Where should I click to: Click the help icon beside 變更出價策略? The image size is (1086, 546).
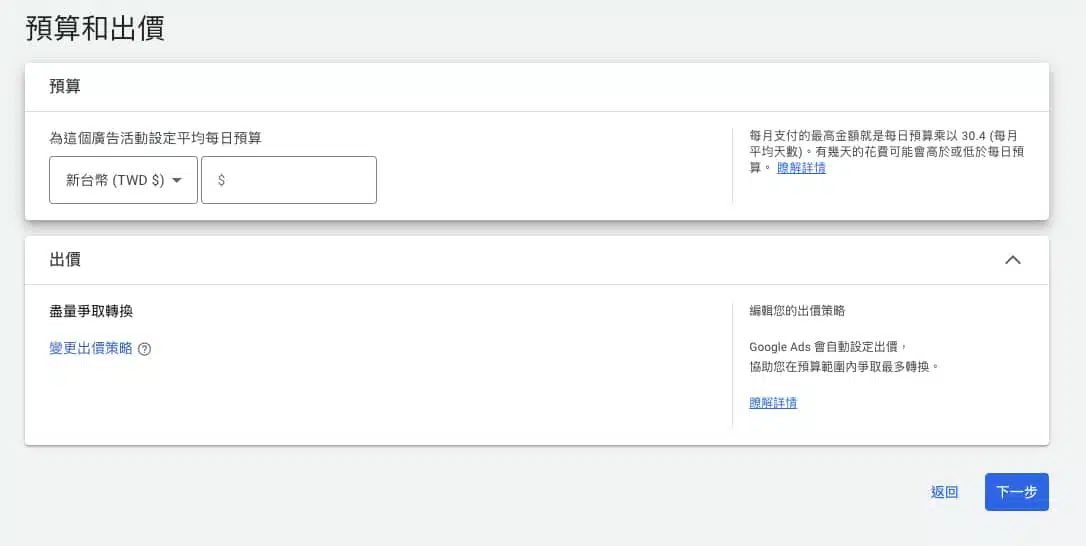pos(144,349)
